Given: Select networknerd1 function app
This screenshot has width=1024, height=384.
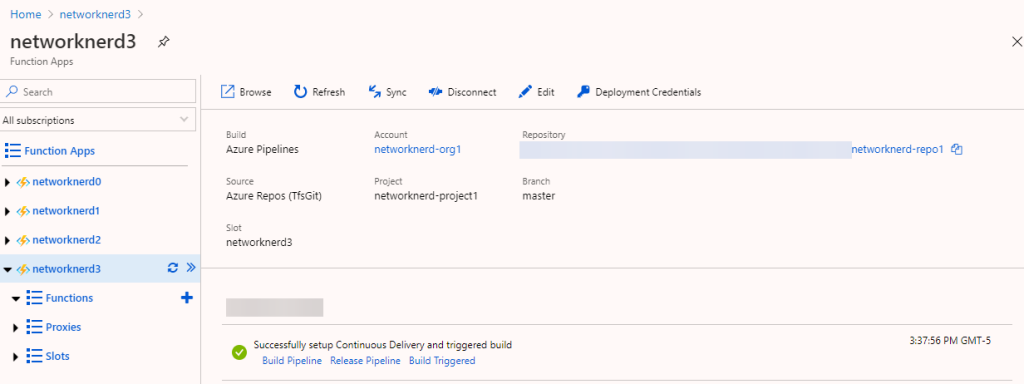Looking at the screenshot, I should tap(67, 211).
